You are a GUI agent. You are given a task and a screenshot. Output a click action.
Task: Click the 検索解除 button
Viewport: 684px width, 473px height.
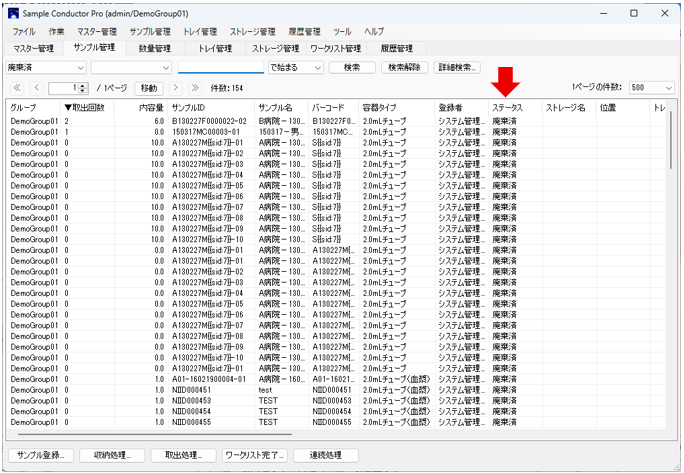coord(407,67)
